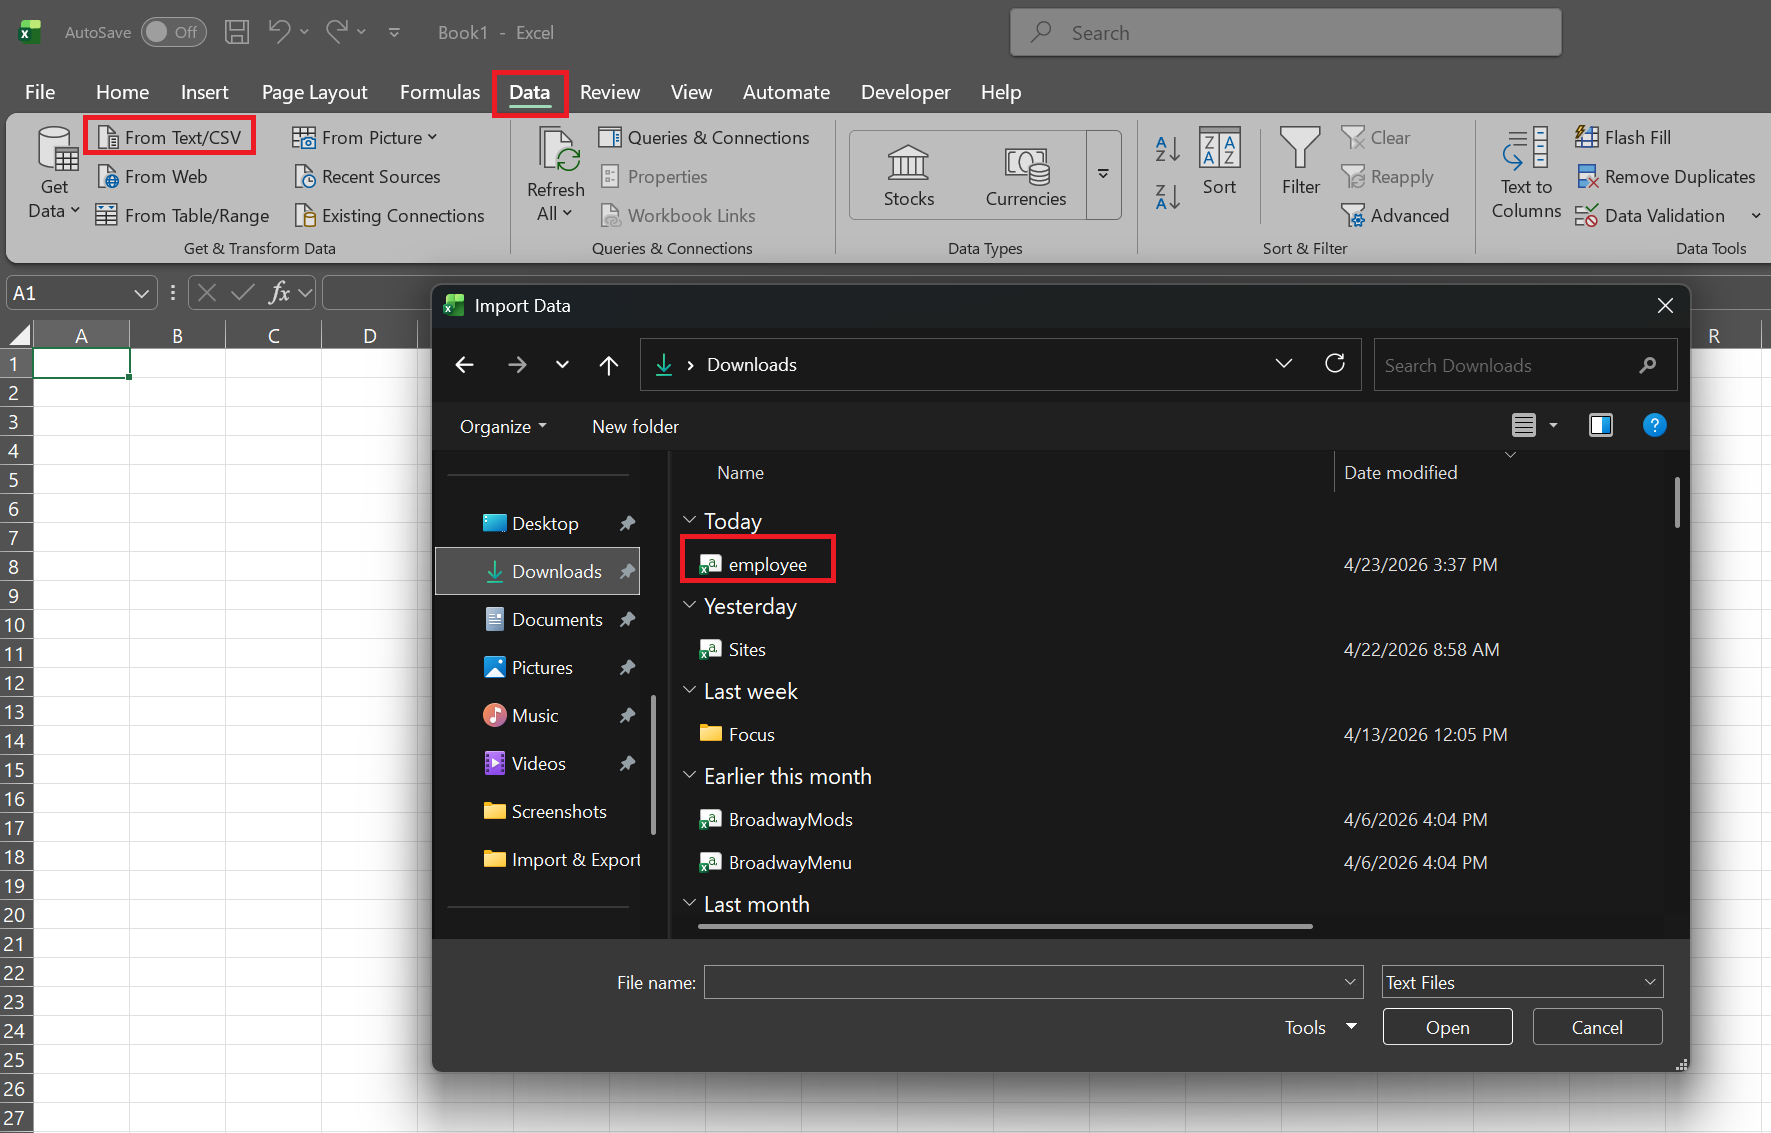Click the Stocks data type icon
Image resolution: width=1771 pixels, height=1133 pixels.
click(908, 163)
